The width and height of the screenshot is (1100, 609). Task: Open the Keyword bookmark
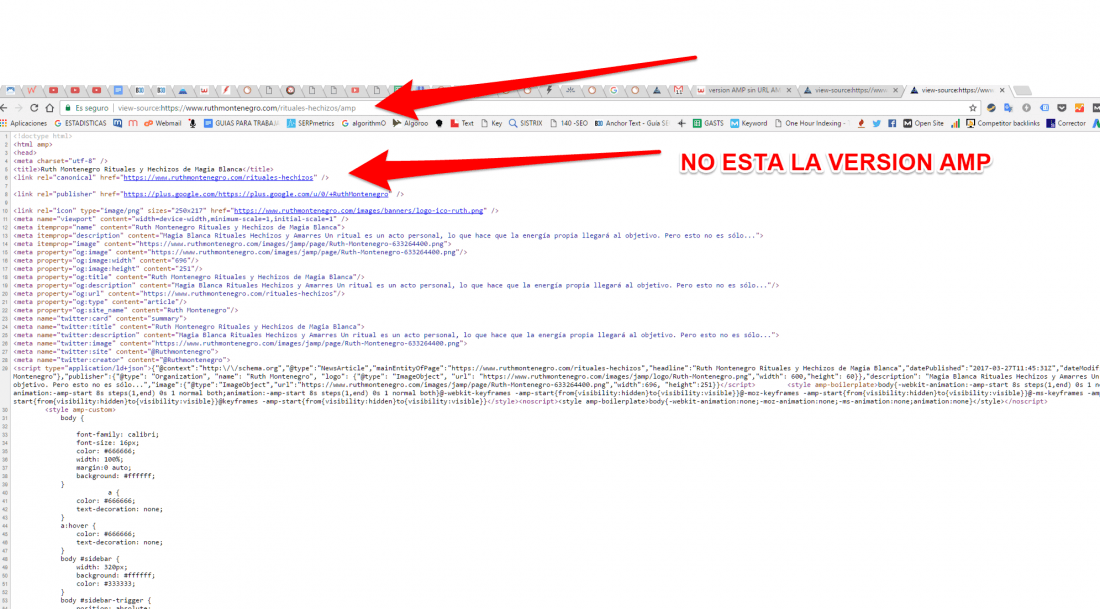(749, 123)
